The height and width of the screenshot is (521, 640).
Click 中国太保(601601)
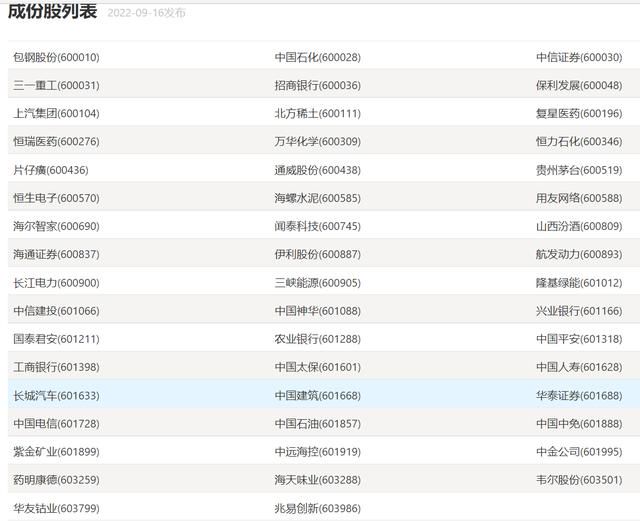318,367
